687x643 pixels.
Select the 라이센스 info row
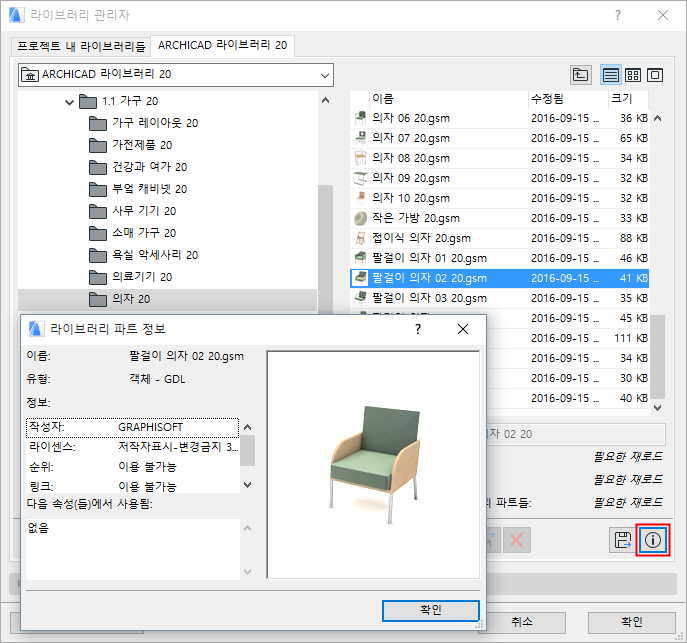click(x=132, y=447)
